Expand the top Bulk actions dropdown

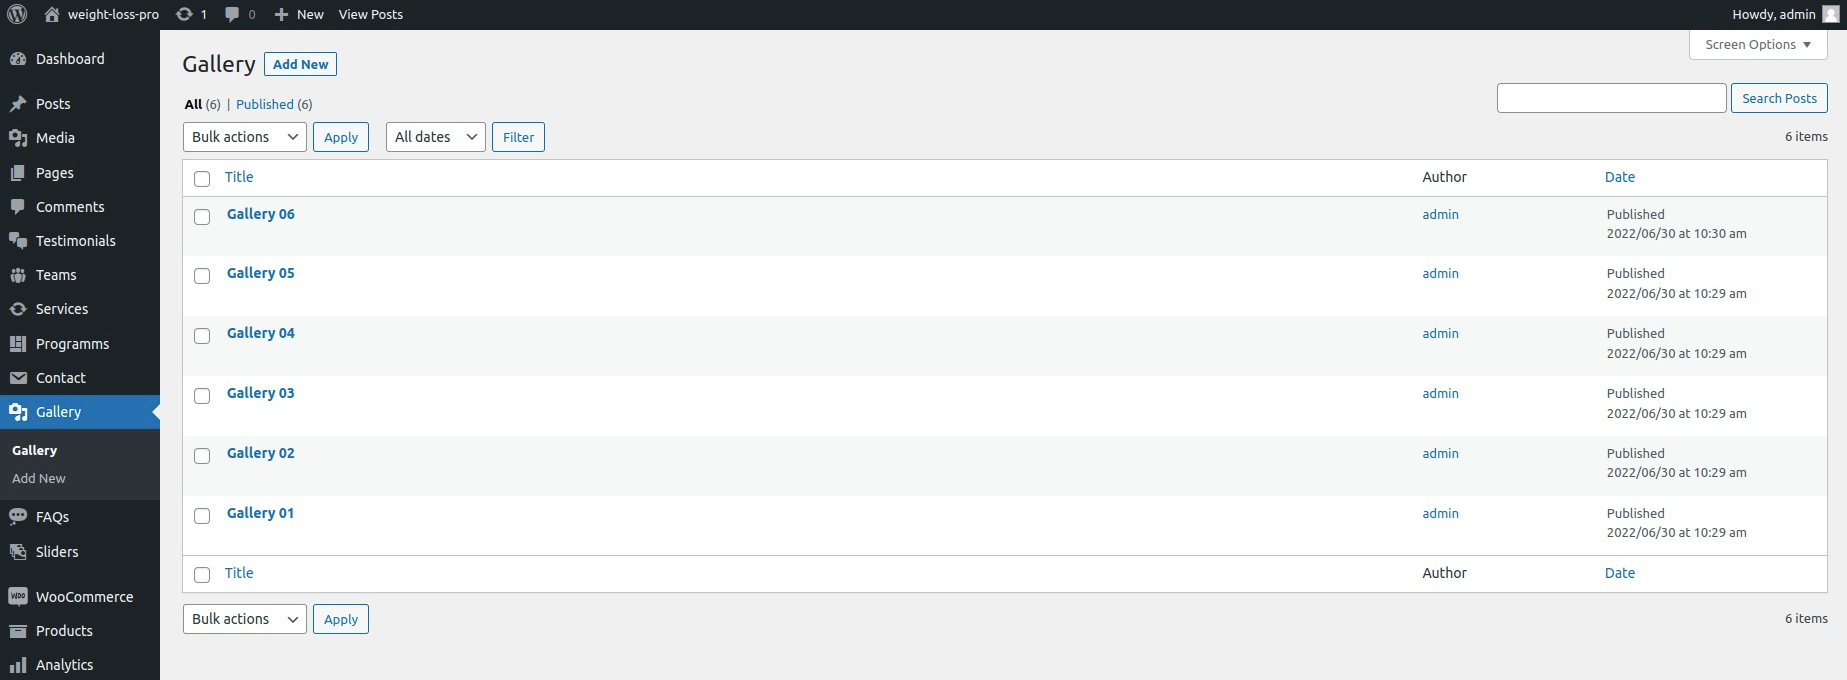pos(245,137)
